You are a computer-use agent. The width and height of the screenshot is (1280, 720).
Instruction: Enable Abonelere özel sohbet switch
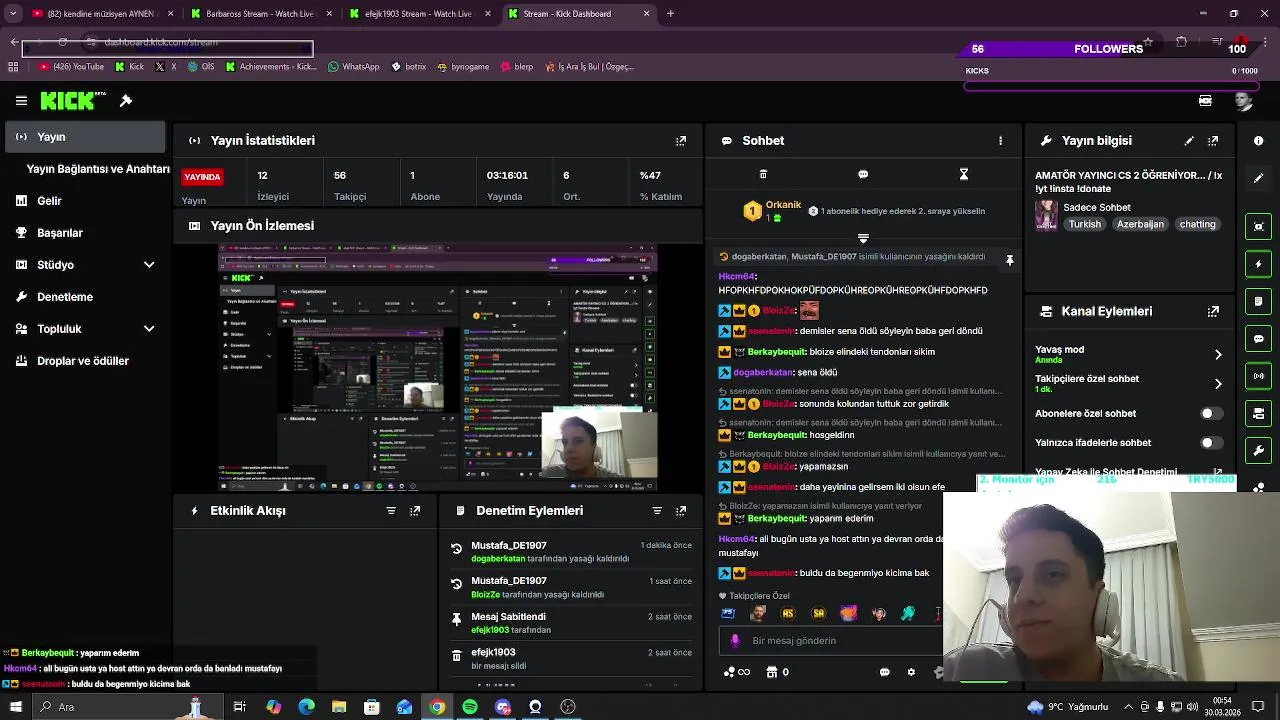1211,413
